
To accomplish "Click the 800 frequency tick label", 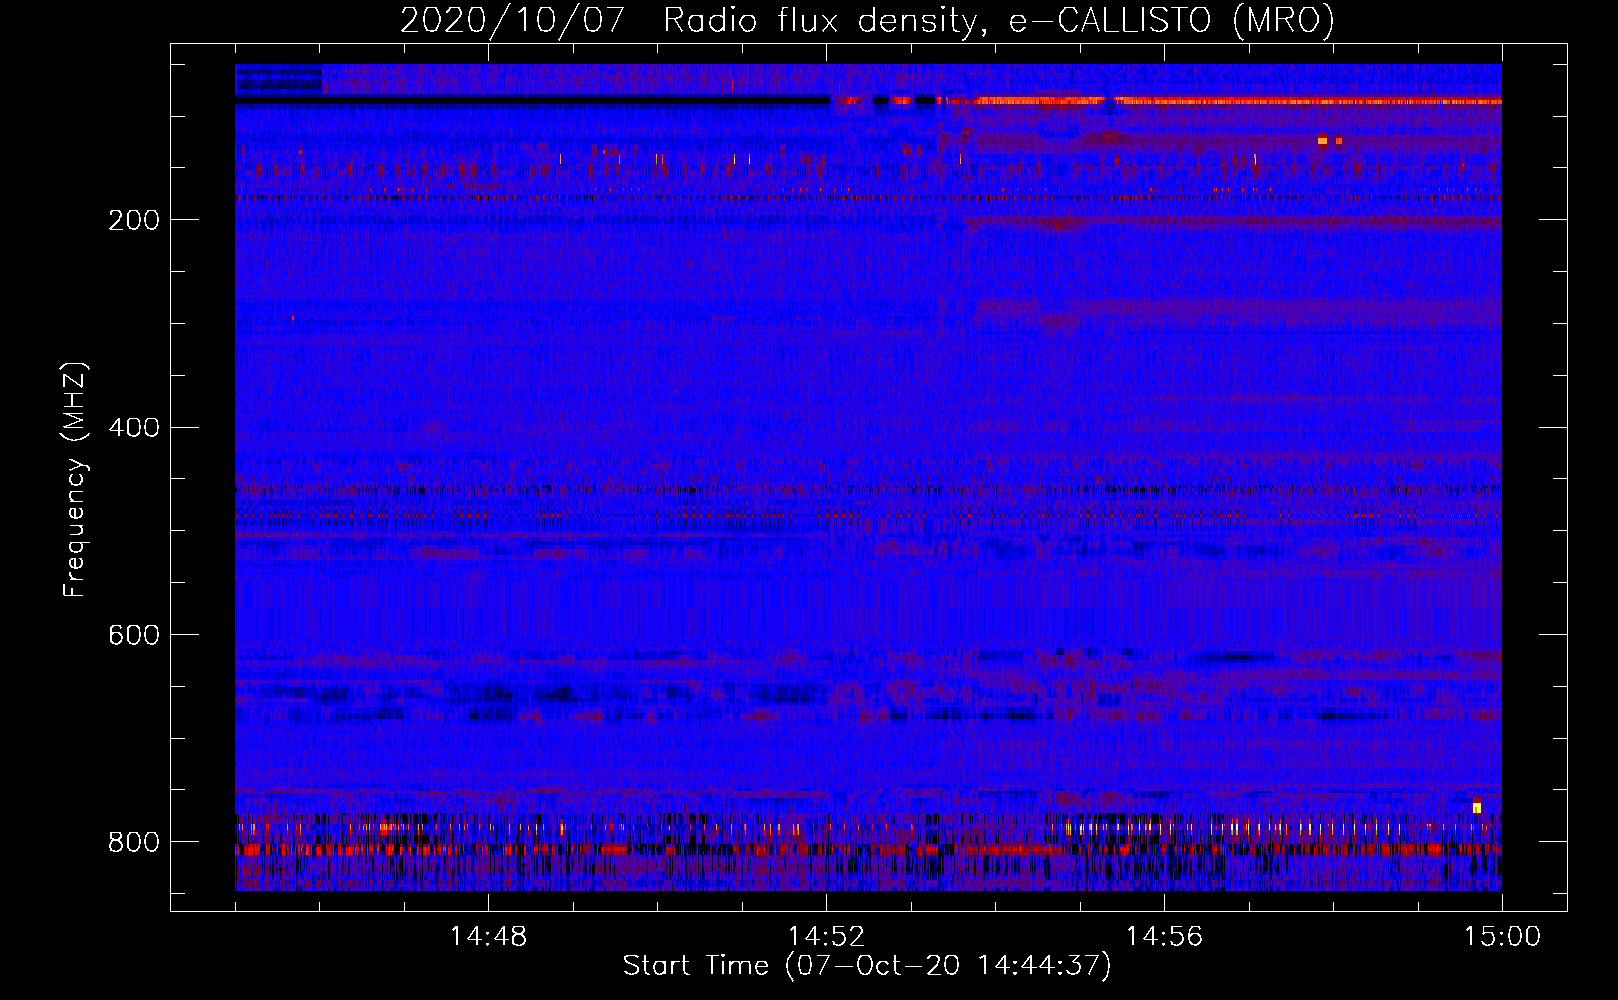I will pos(134,842).
